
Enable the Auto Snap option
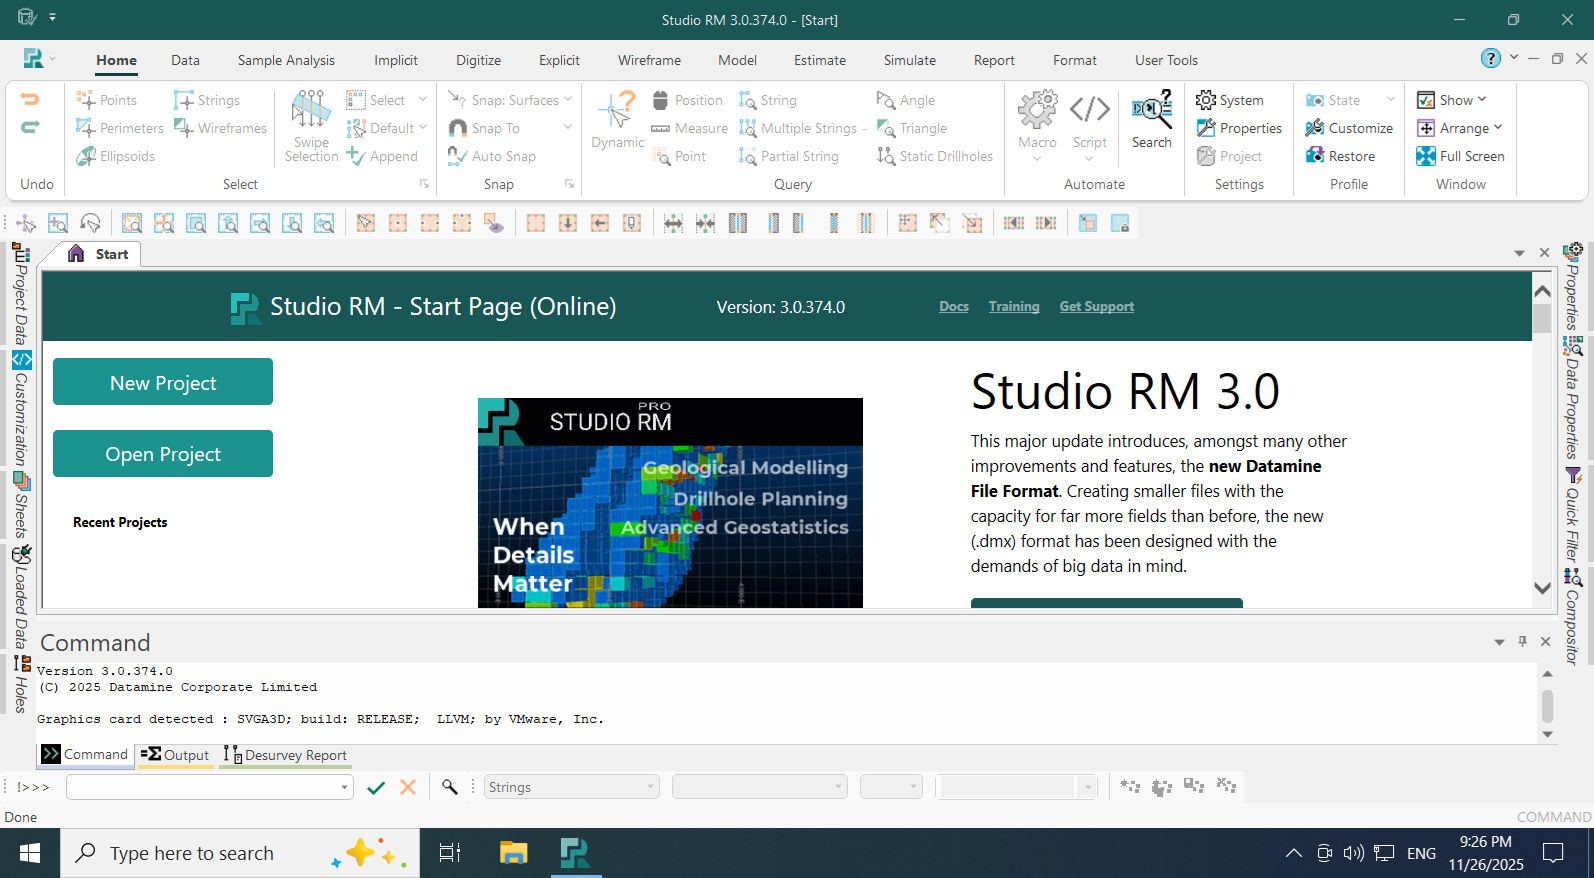click(492, 156)
